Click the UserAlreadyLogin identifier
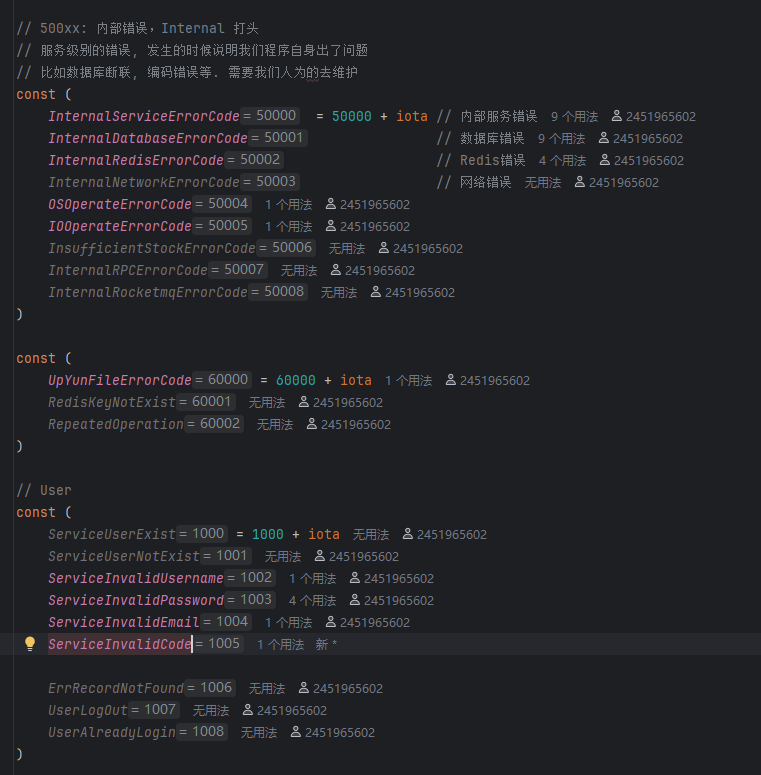Viewport: 761px width, 775px height. (112, 732)
